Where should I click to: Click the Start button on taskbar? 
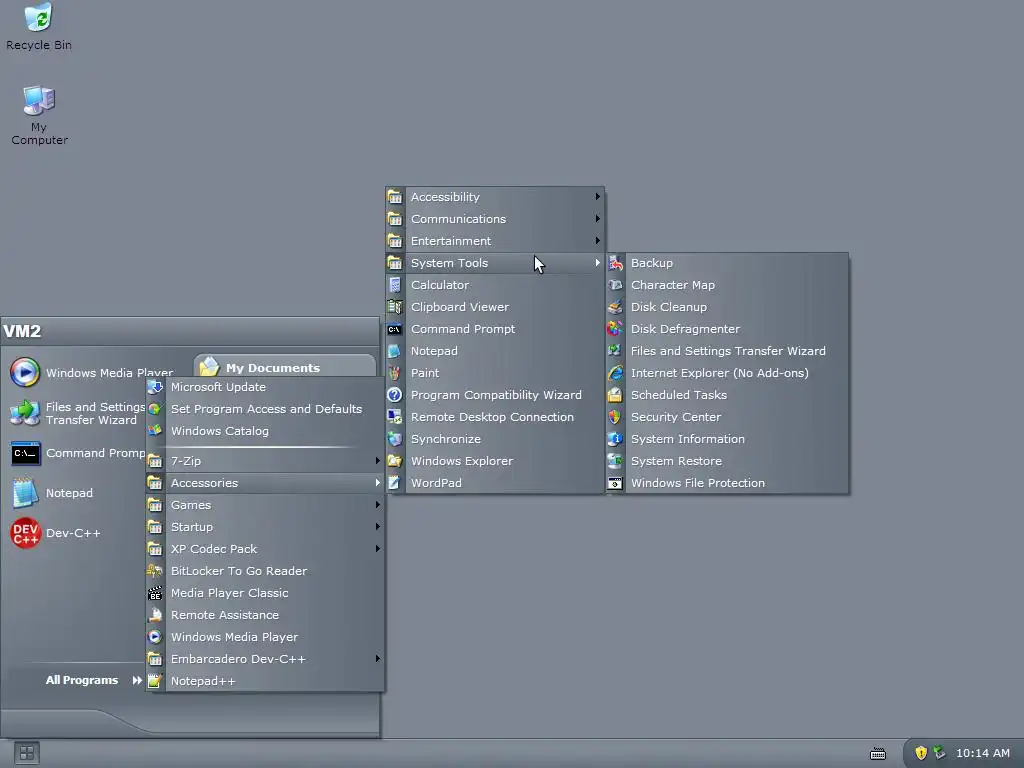pos(27,753)
